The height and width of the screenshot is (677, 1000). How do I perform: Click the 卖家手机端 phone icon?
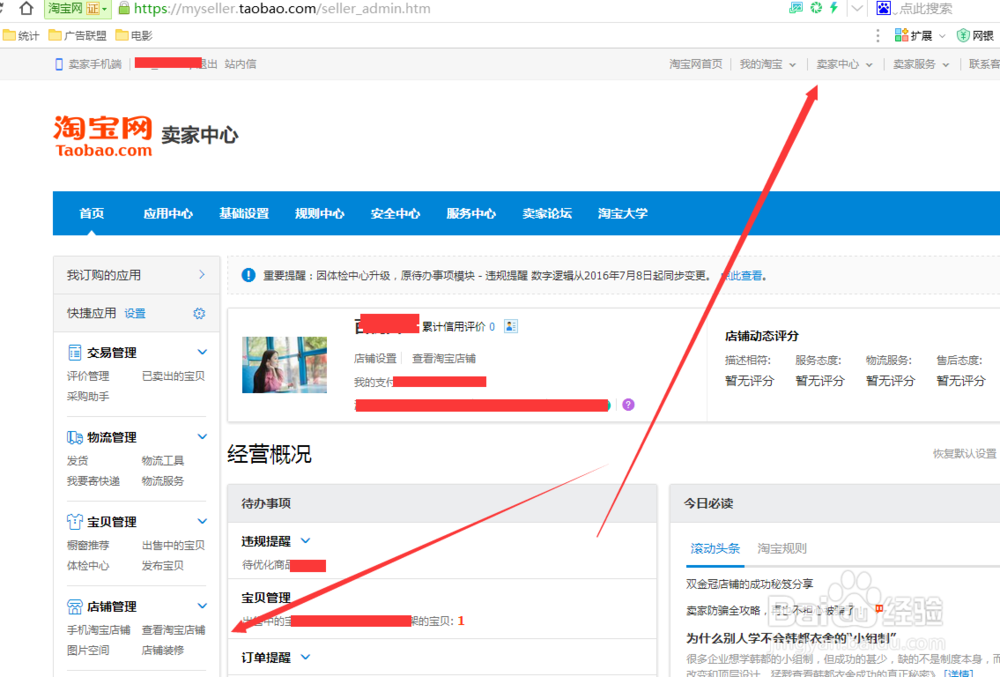(59, 64)
